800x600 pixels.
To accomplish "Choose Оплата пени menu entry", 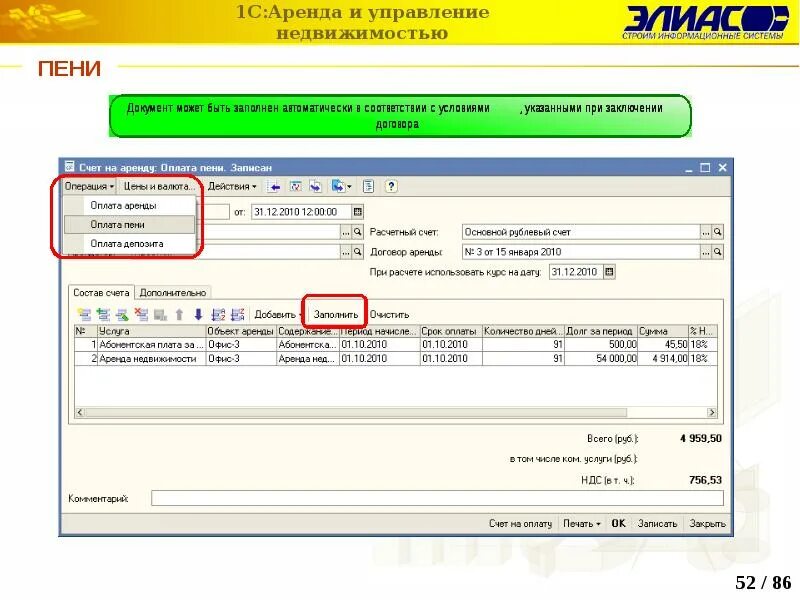I will [x=130, y=224].
